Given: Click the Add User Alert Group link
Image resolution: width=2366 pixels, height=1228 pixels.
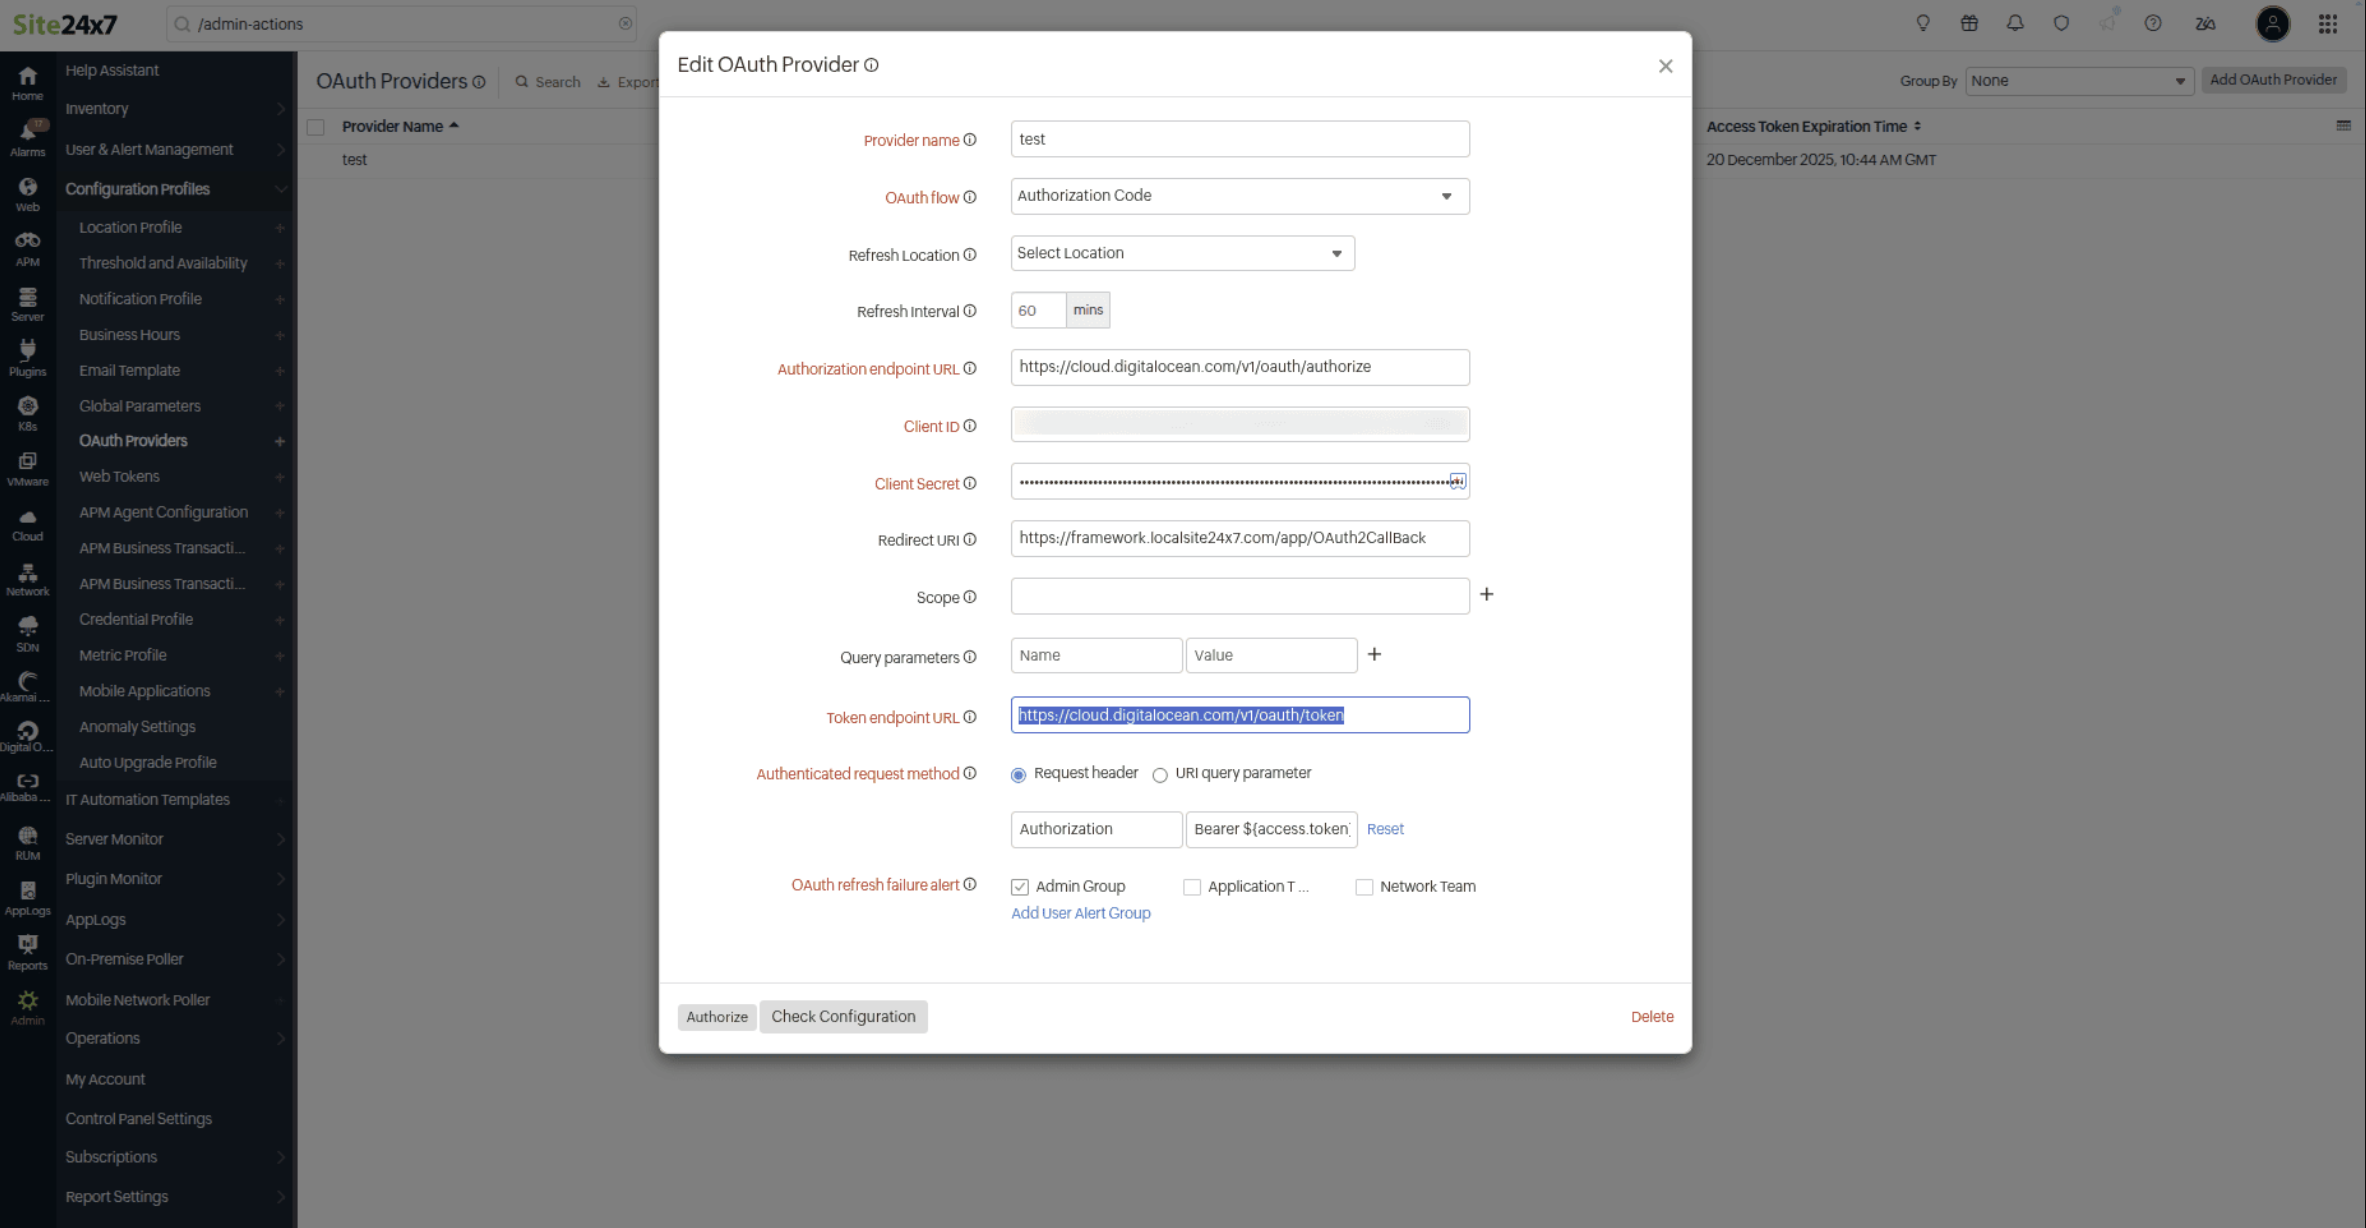Looking at the screenshot, I should (x=1080, y=913).
